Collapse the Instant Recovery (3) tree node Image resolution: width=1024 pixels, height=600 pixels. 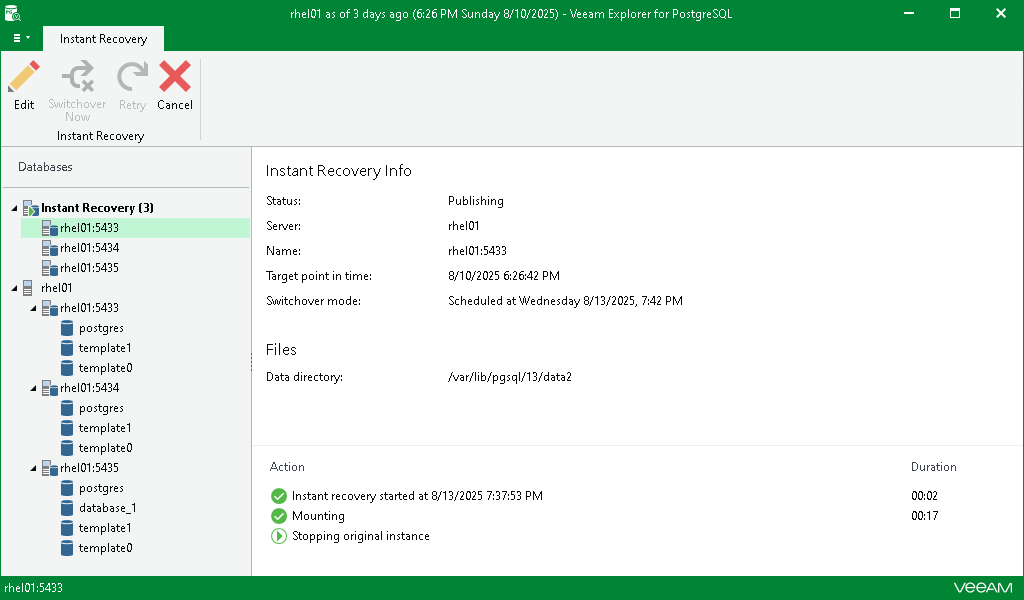click(x=14, y=208)
